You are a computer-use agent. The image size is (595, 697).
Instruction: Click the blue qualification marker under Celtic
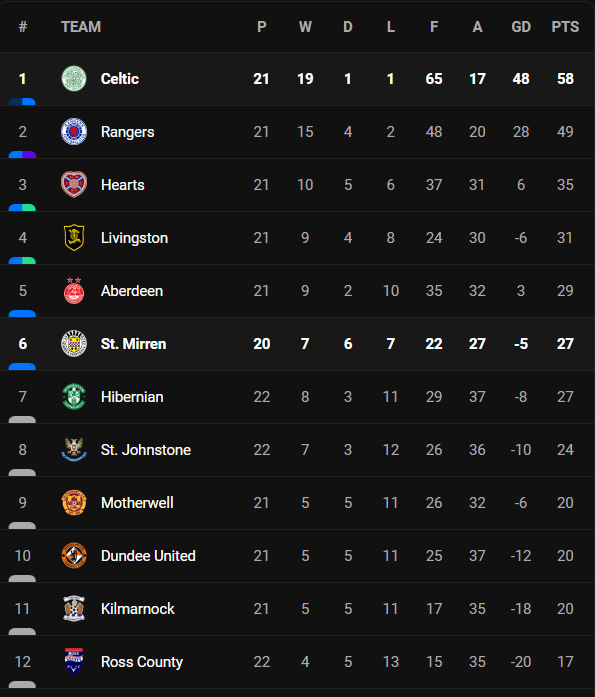coord(22,102)
